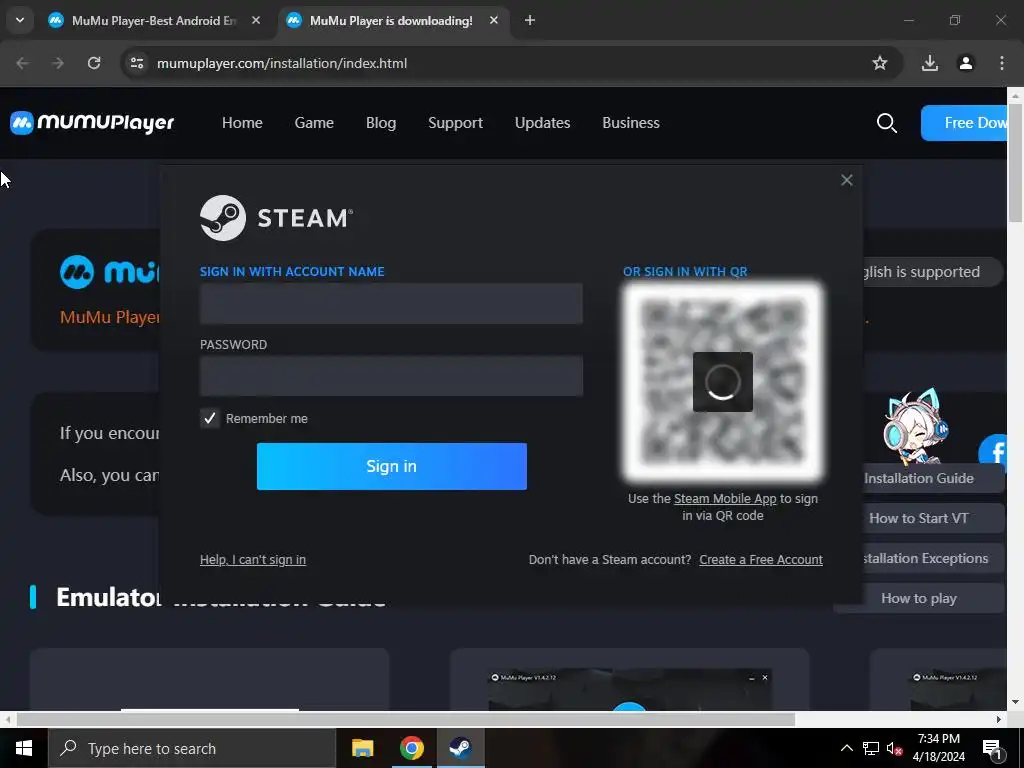
Task: Focus the Steam account name field
Action: [x=391, y=304]
